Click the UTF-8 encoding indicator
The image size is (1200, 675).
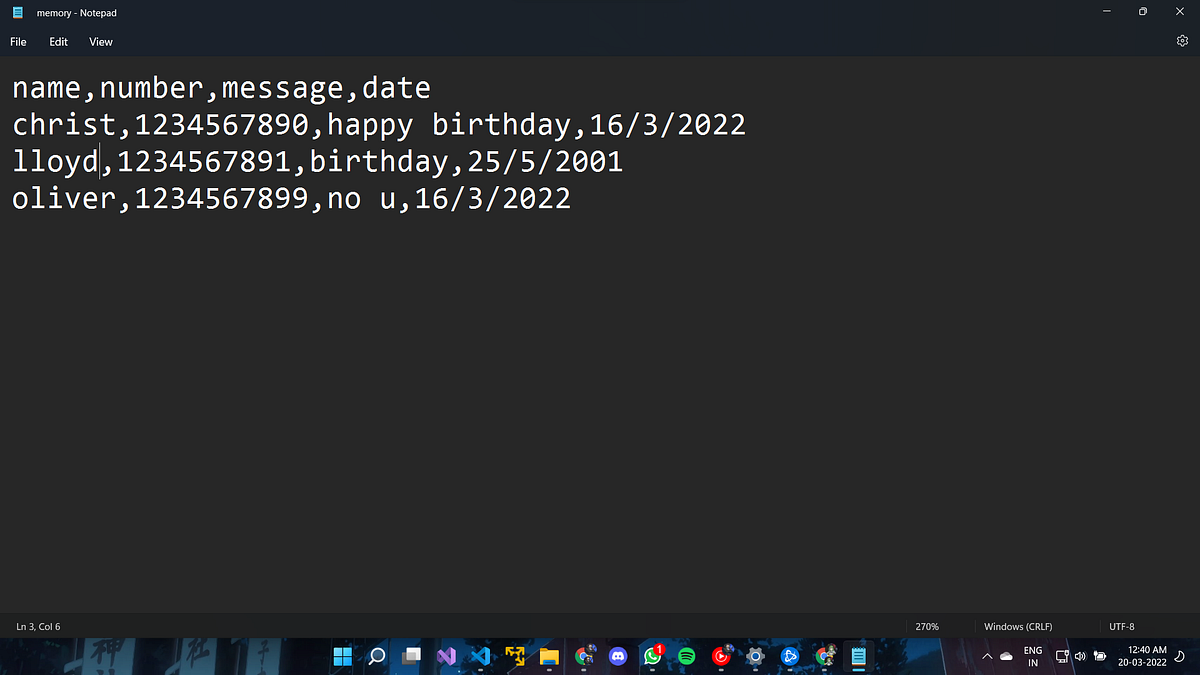click(1121, 626)
